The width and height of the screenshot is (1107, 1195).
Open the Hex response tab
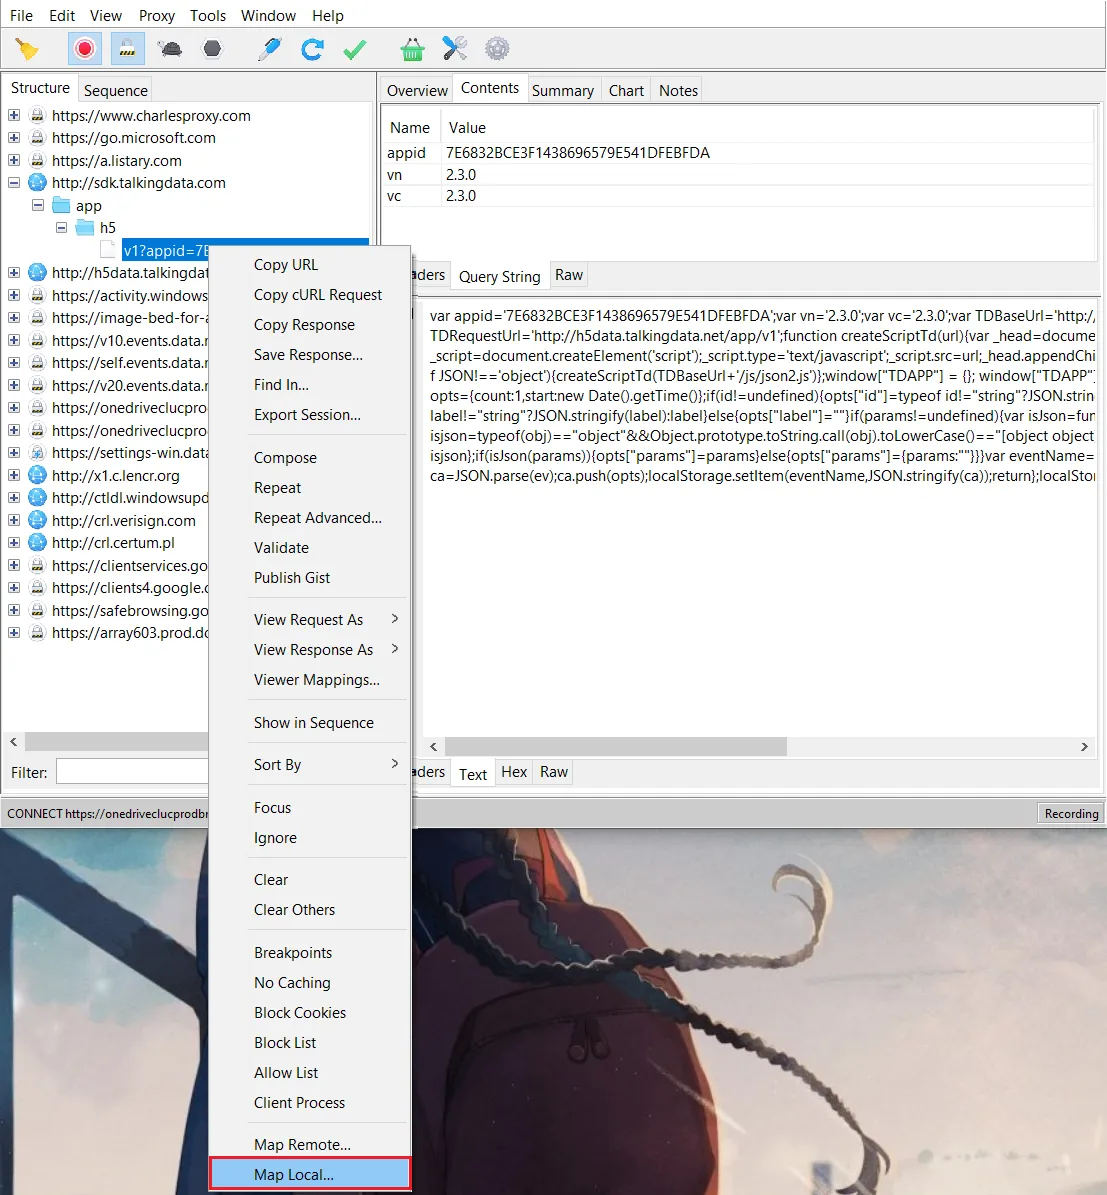(x=514, y=772)
